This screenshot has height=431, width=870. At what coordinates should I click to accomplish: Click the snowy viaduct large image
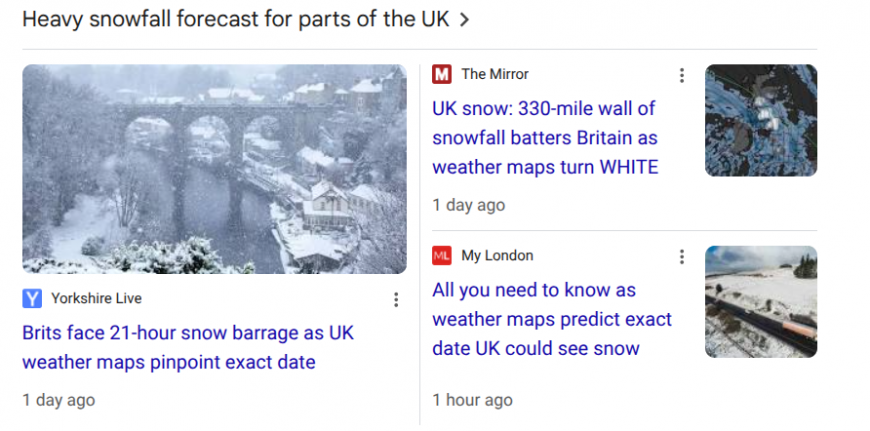point(214,169)
